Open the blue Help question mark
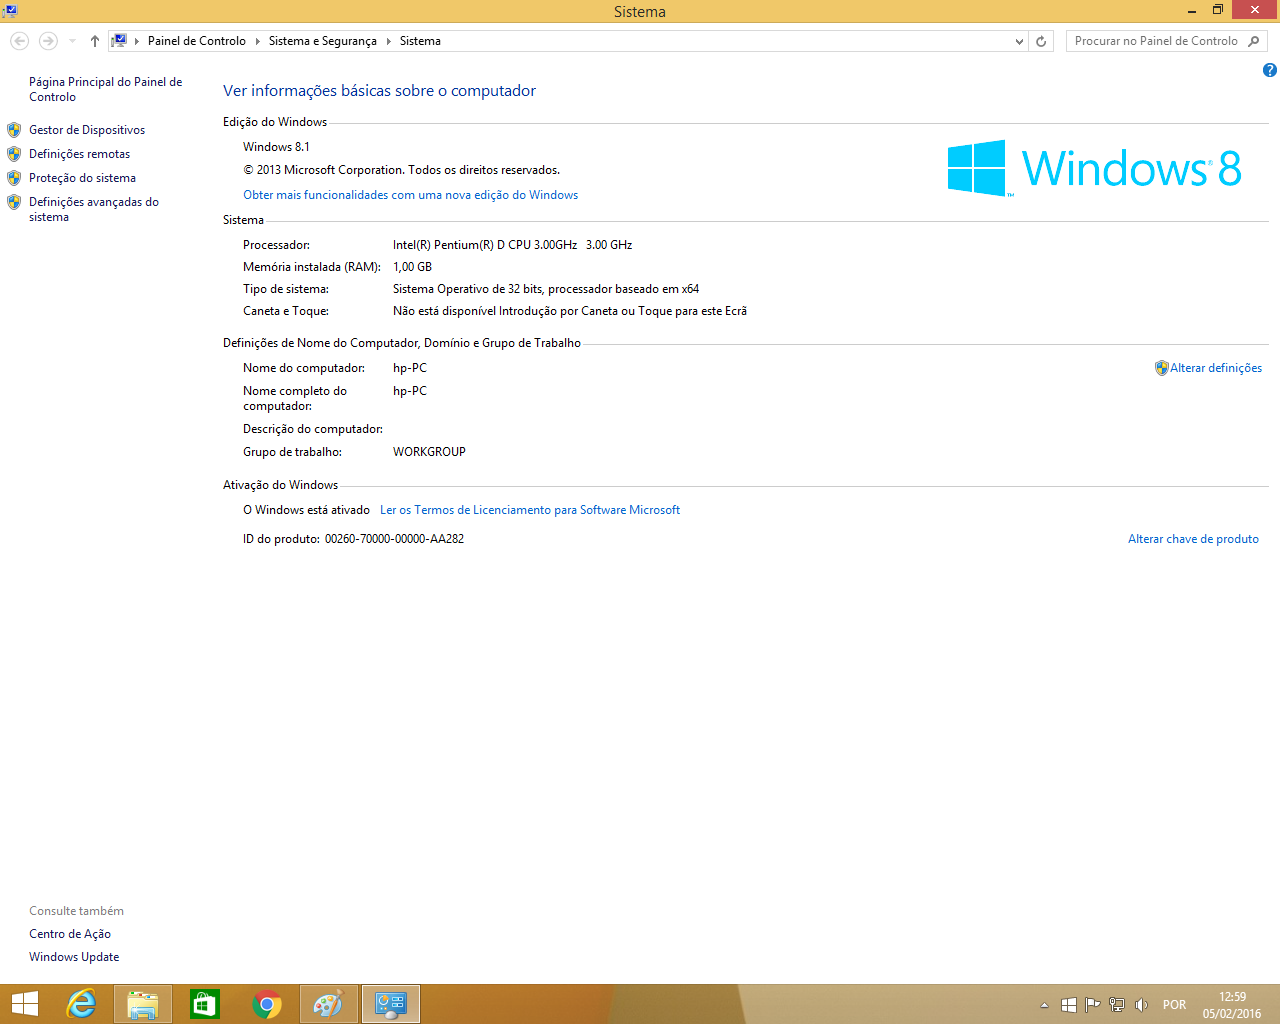 [x=1269, y=70]
